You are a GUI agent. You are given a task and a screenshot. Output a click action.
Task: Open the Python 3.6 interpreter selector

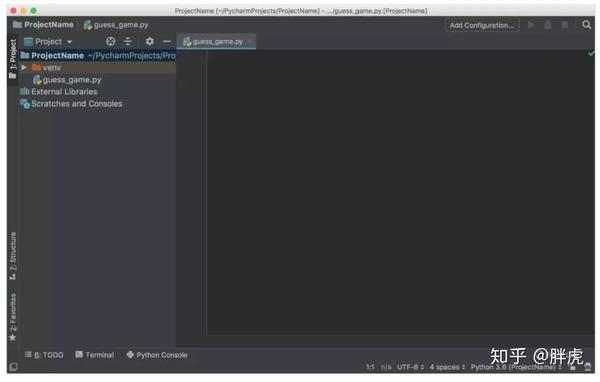pyautogui.click(x=516, y=367)
